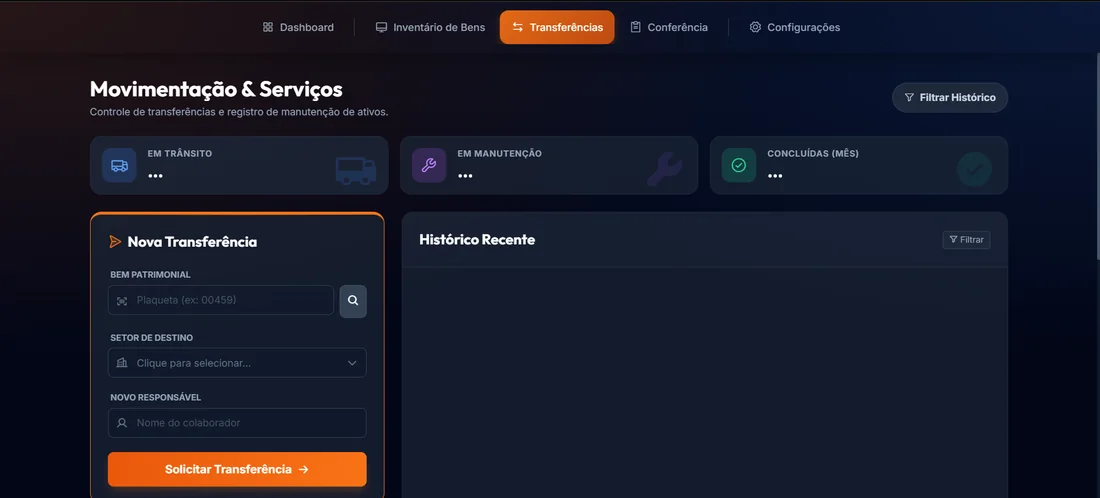
Task: Click the person icon in Novo Responsável field
Action: 122,423
